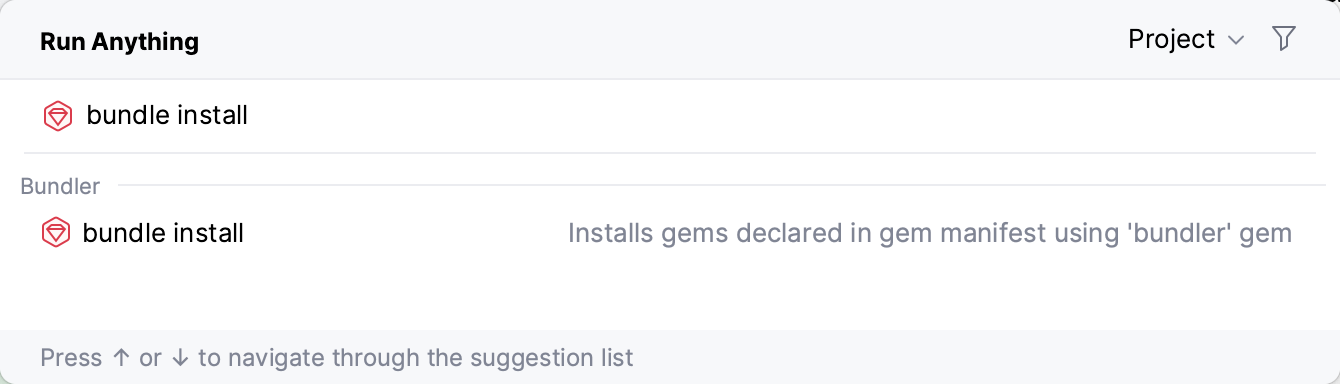Focus the 'bundle install' command input field
Viewport: 1340px width, 384px height.
[x=670, y=116]
